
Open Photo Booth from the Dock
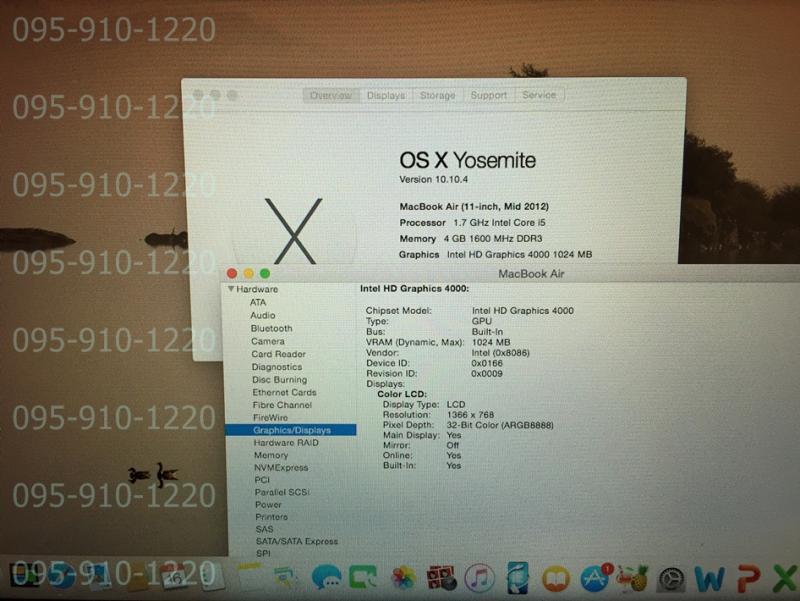point(441,578)
